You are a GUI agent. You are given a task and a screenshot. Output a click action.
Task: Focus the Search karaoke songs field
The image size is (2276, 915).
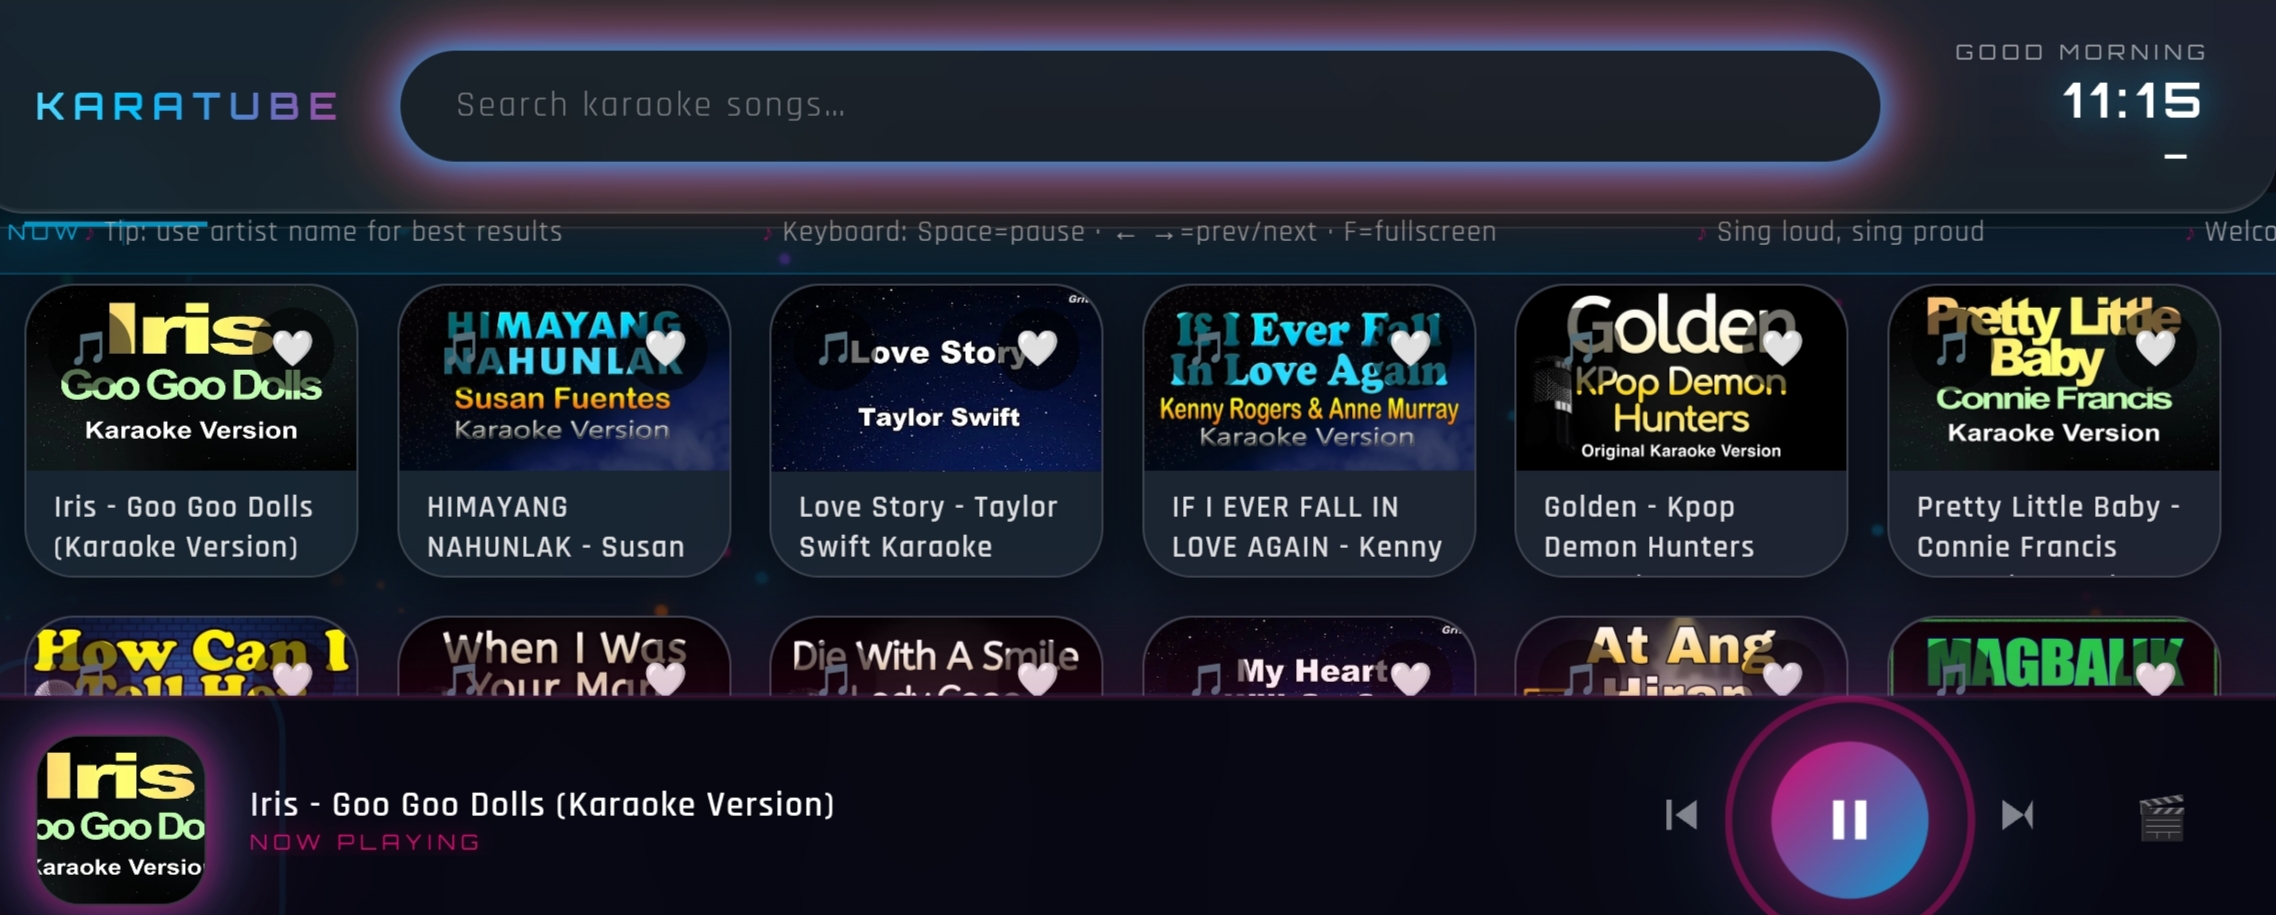click(x=1140, y=106)
